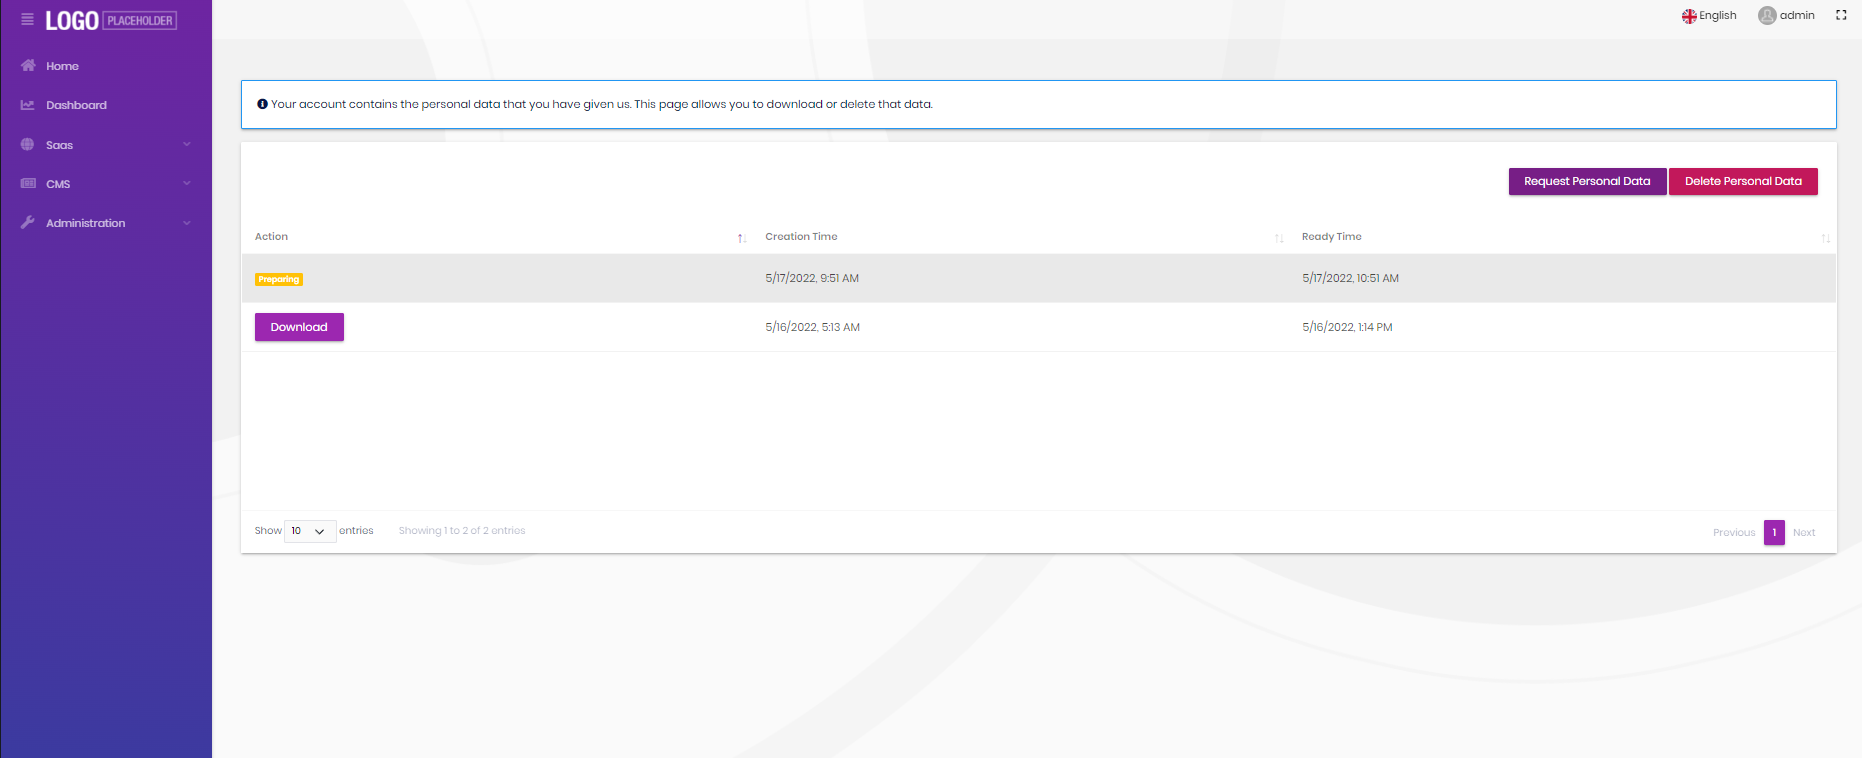The height and width of the screenshot is (758, 1862).
Task: Open the English language selector
Action: coord(1709,16)
